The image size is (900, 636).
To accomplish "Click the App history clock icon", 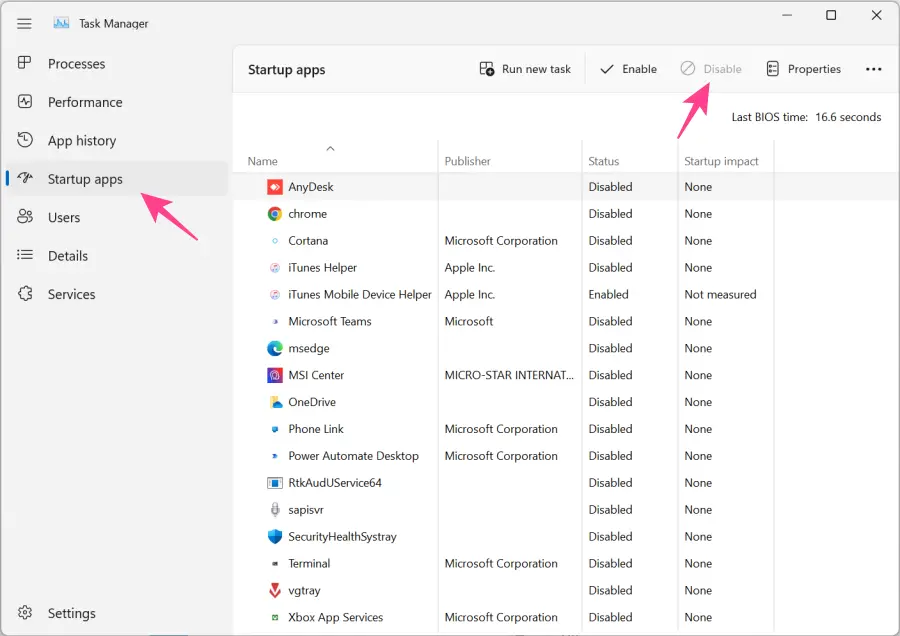I will (x=25, y=139).
